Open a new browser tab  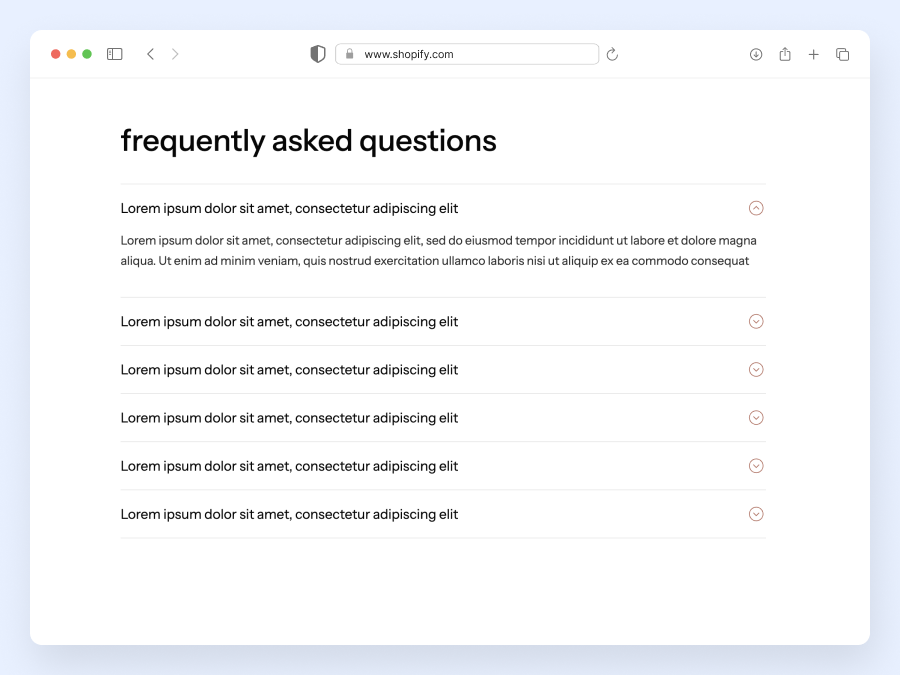click(x=813, y=54)
